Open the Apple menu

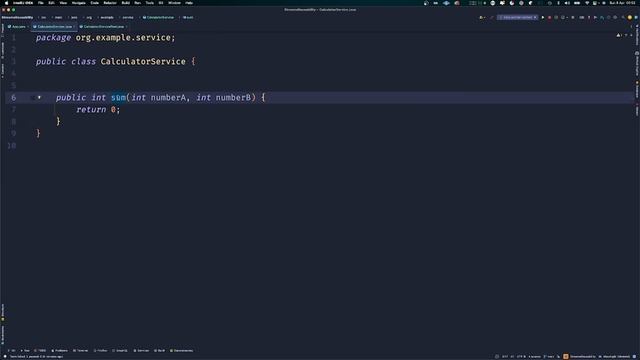(6, 3)
